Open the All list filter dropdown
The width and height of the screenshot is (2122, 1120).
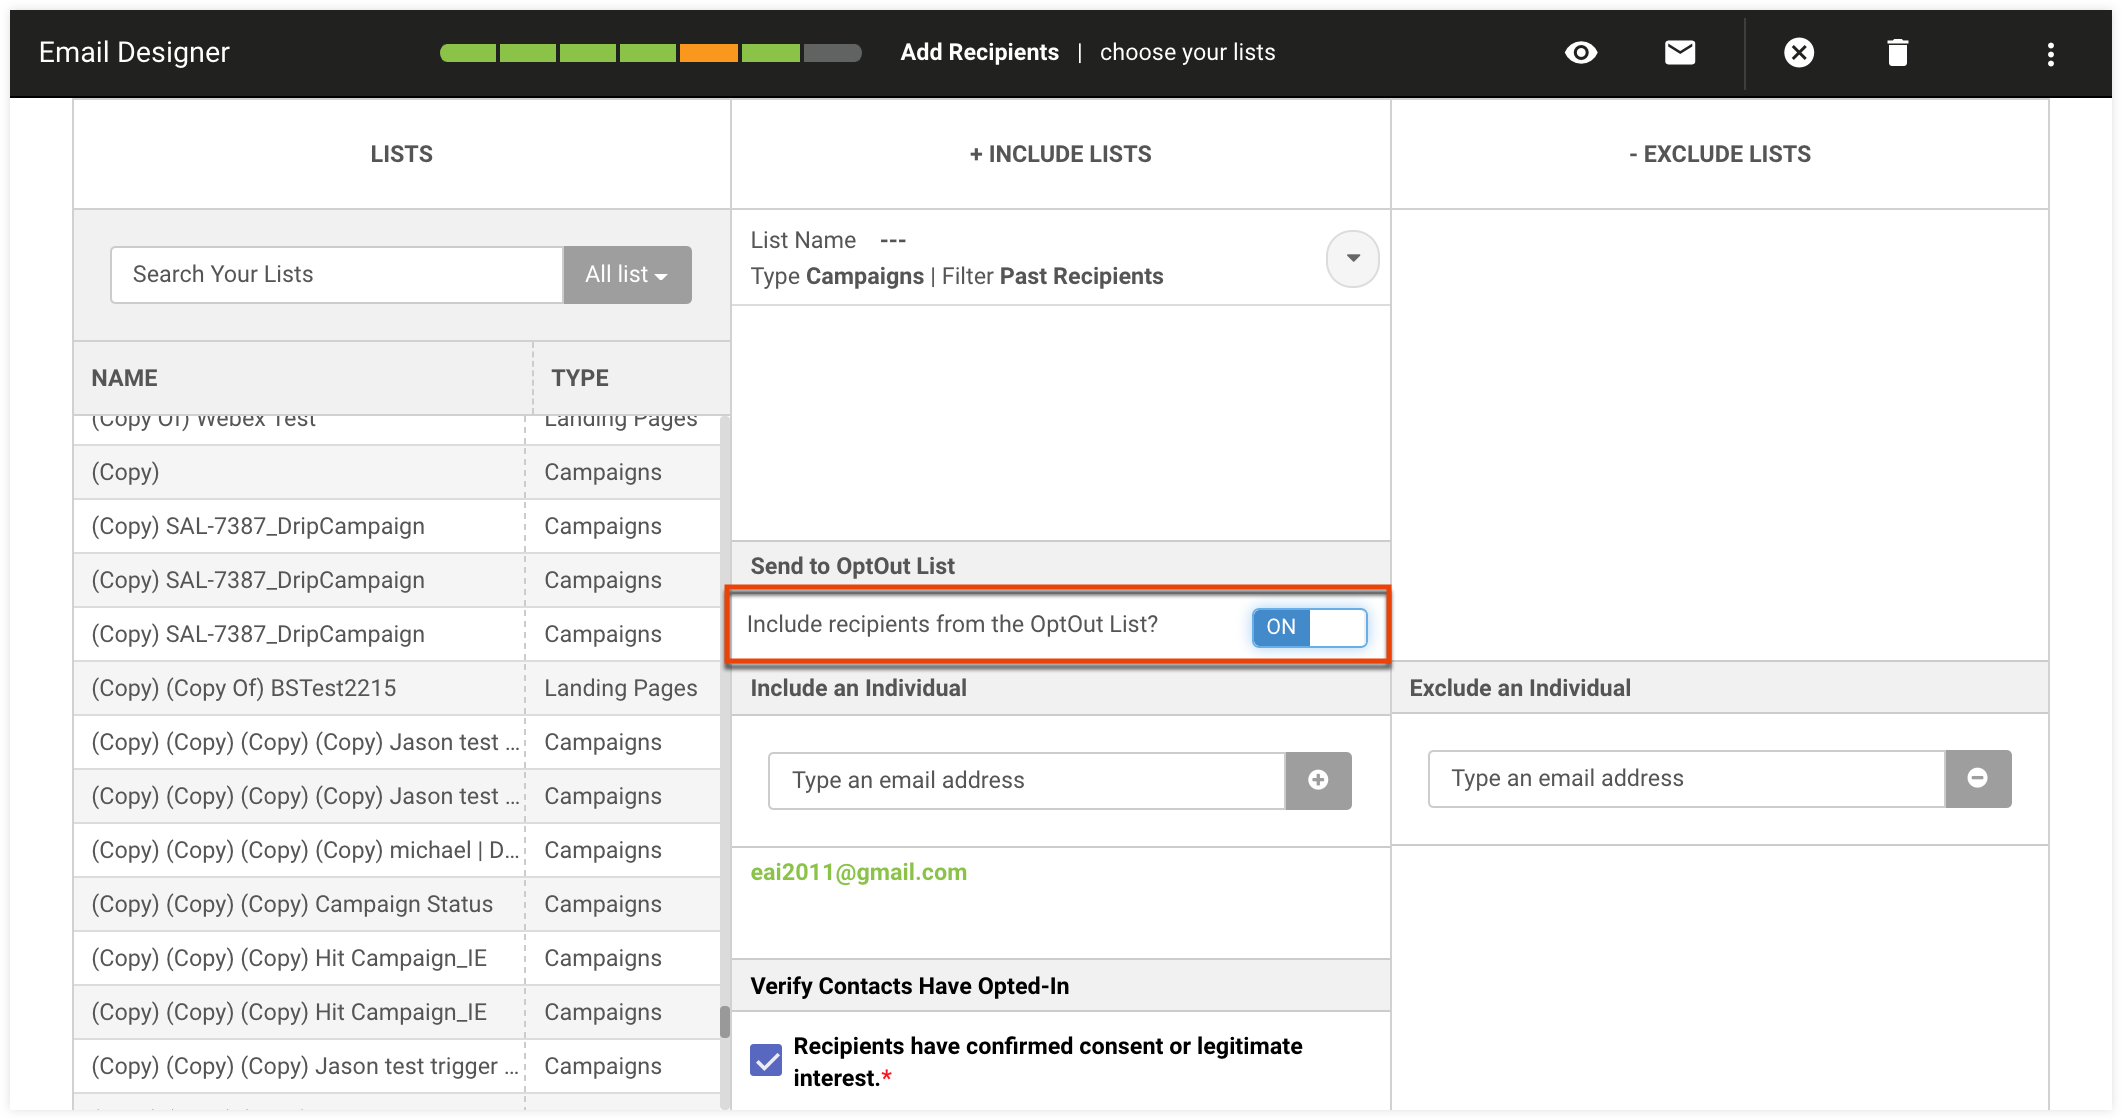pyautogui.click(x=626, y=274)
